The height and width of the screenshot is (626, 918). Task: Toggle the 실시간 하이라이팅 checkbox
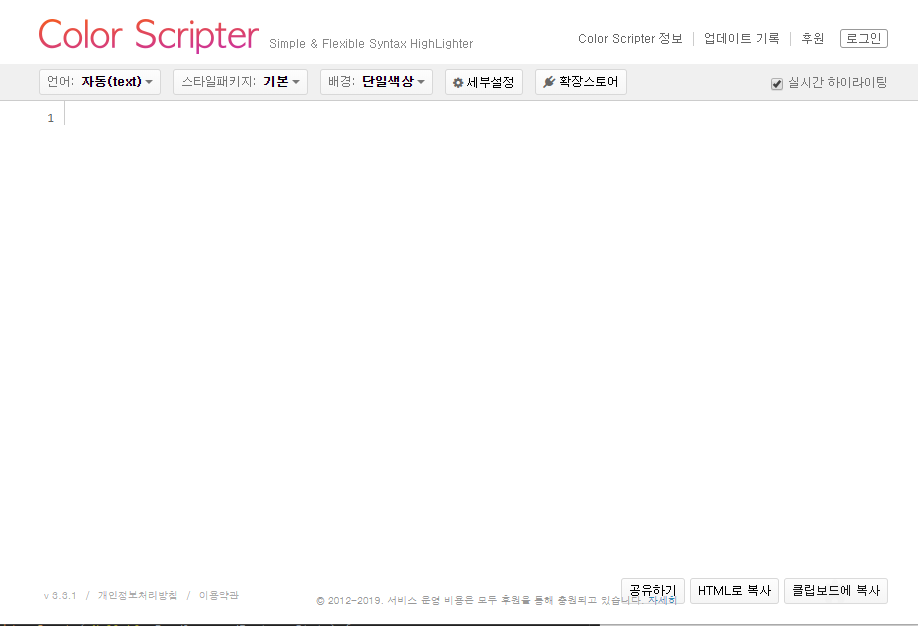[x=777, y=84]
